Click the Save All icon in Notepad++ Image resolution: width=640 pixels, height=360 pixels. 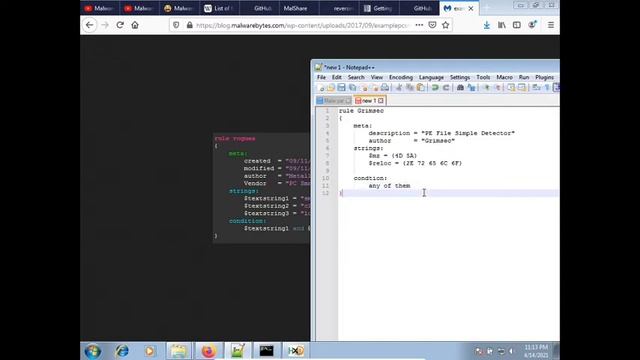pos(352,87)
